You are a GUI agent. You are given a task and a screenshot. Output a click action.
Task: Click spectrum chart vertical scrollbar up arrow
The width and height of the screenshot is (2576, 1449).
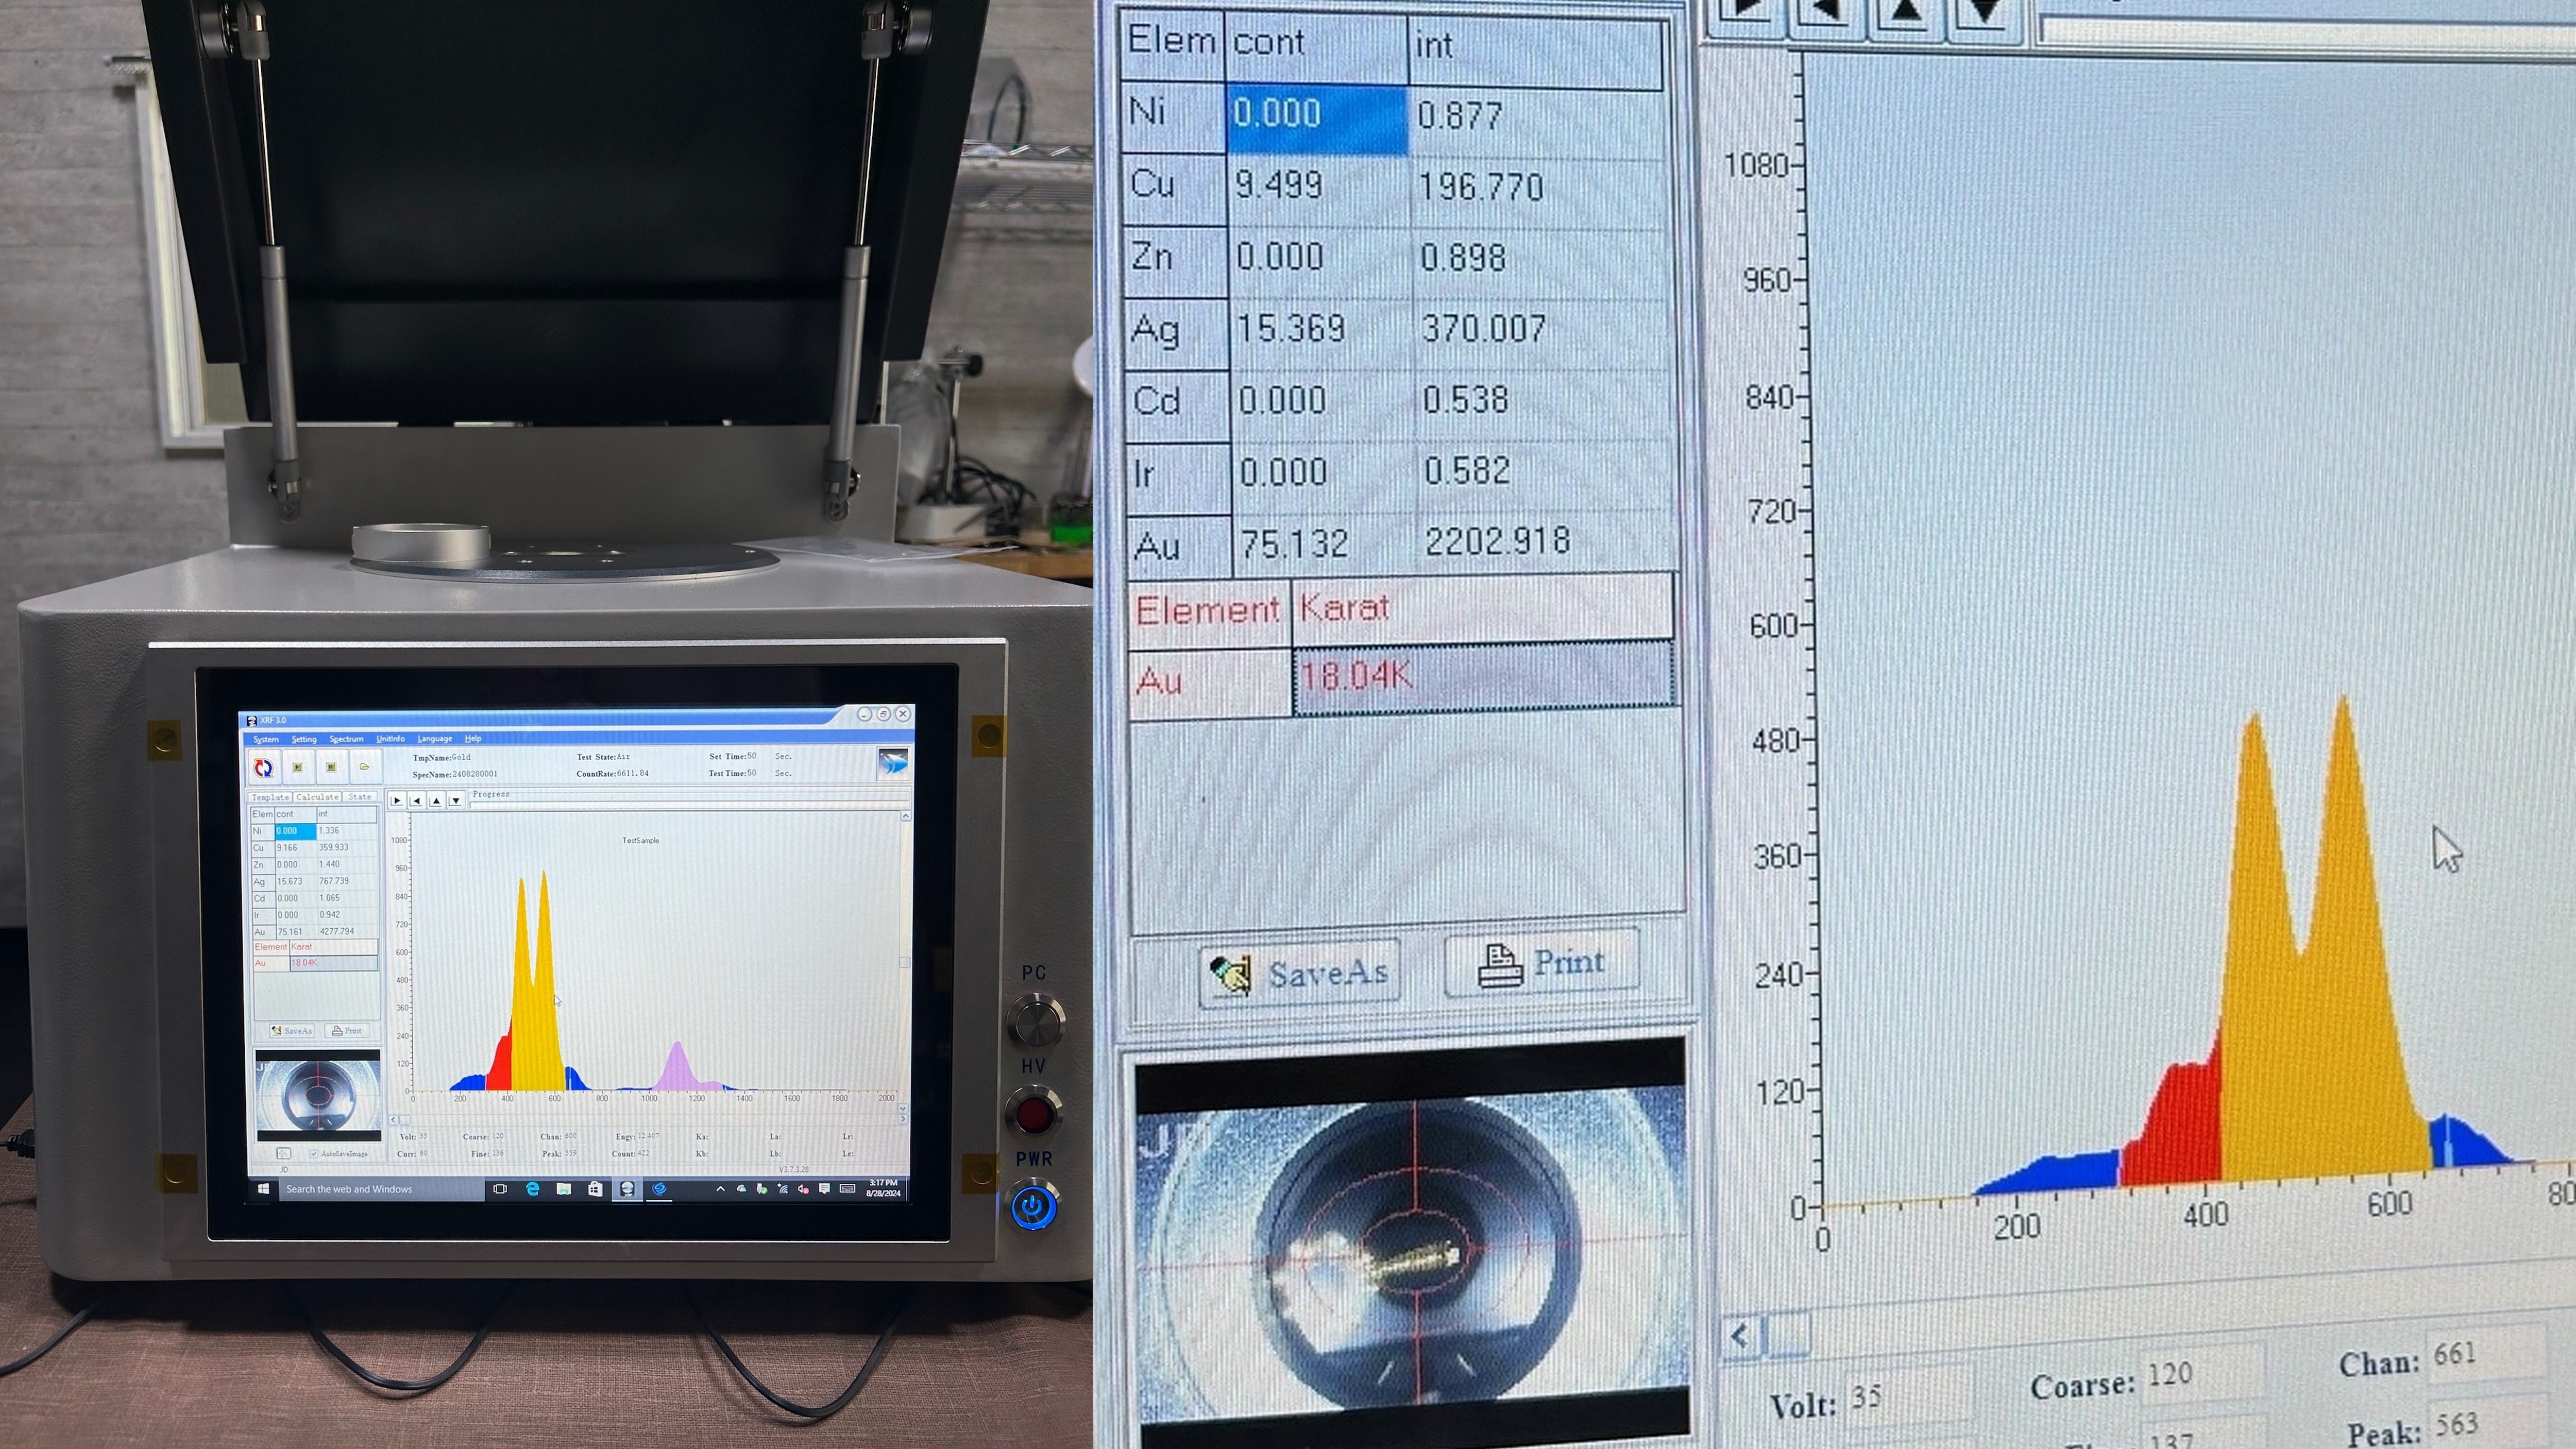(905, 816)
